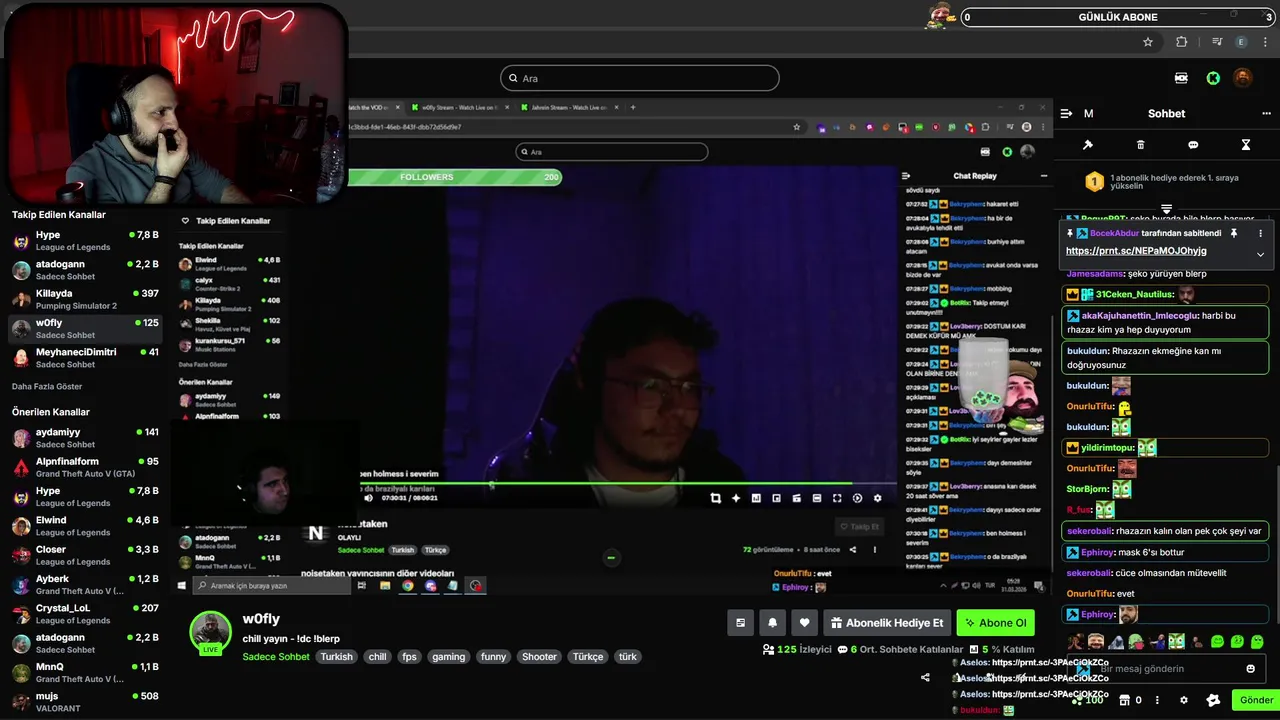Open chat three-dot options near shop

pos(1157,700)
